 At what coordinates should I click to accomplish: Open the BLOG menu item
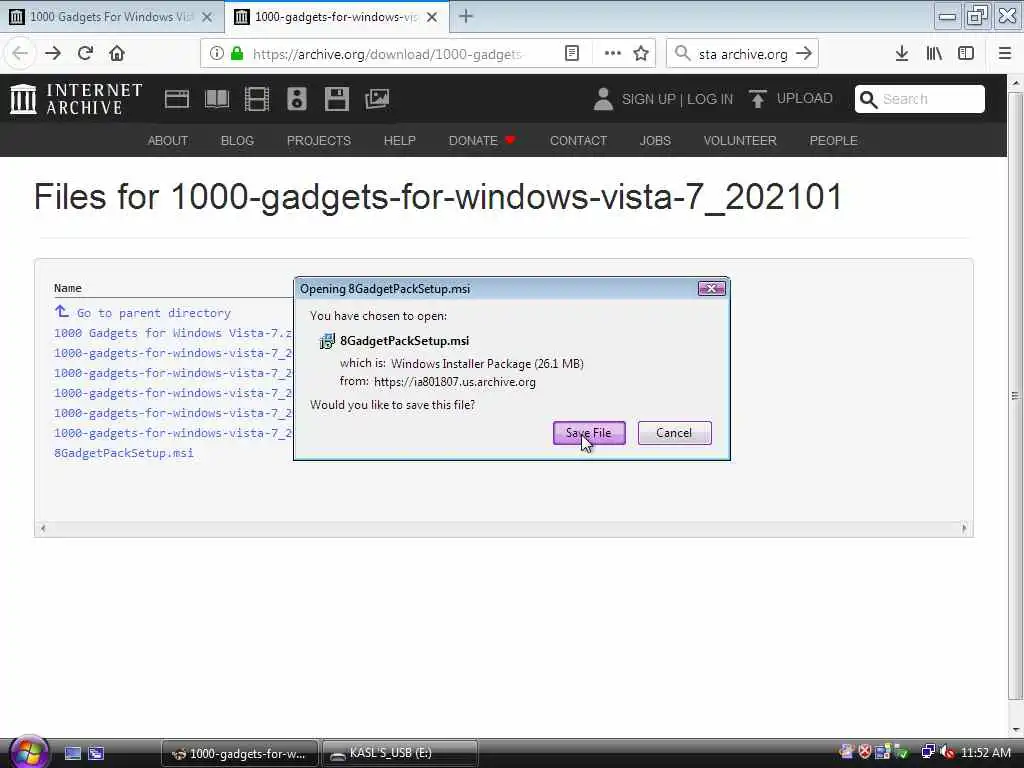237,140
